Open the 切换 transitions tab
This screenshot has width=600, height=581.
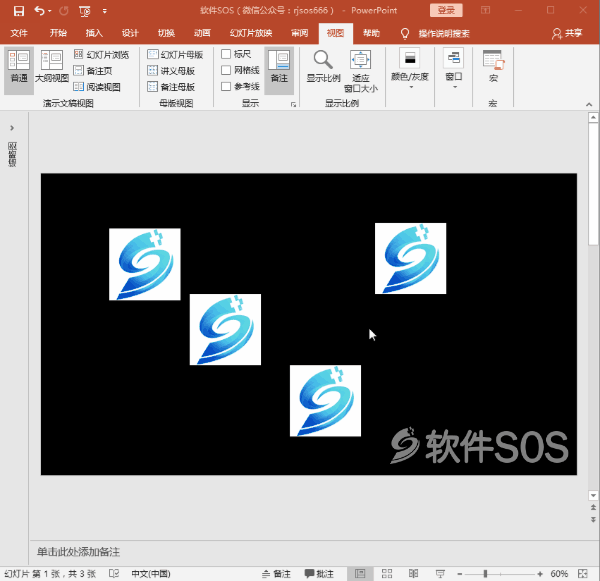[166, 33]
